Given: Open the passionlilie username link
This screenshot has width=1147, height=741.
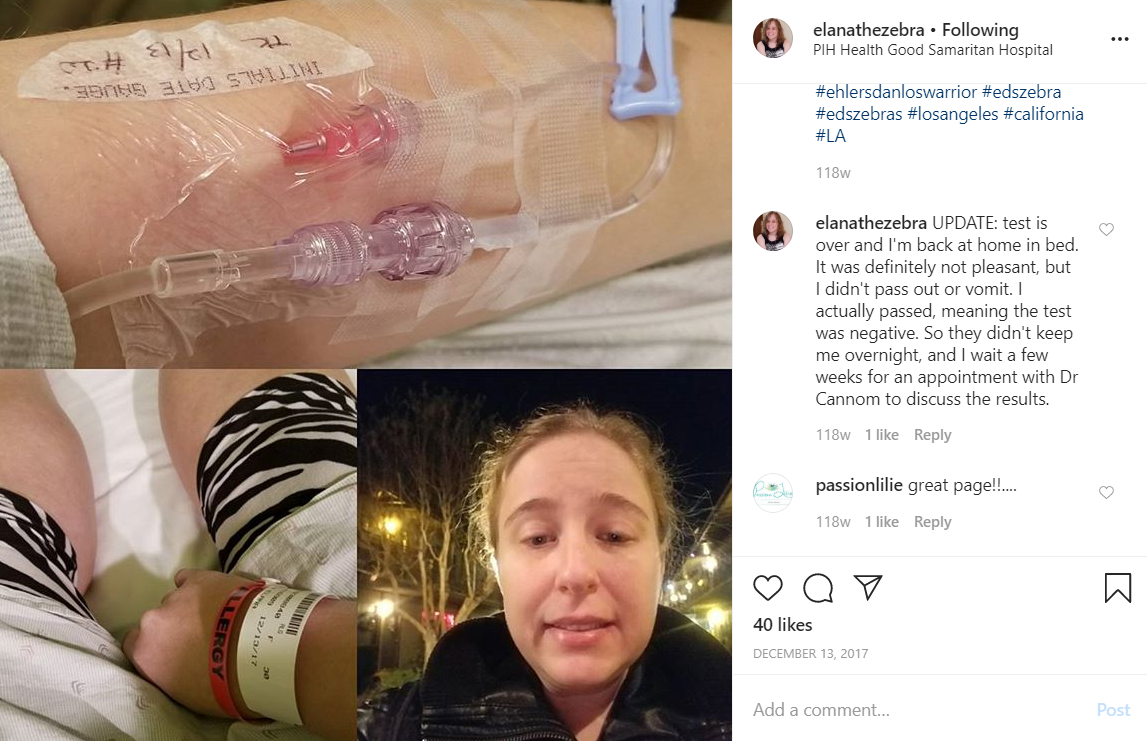Looking at the screenshot, I should point(859,485).
